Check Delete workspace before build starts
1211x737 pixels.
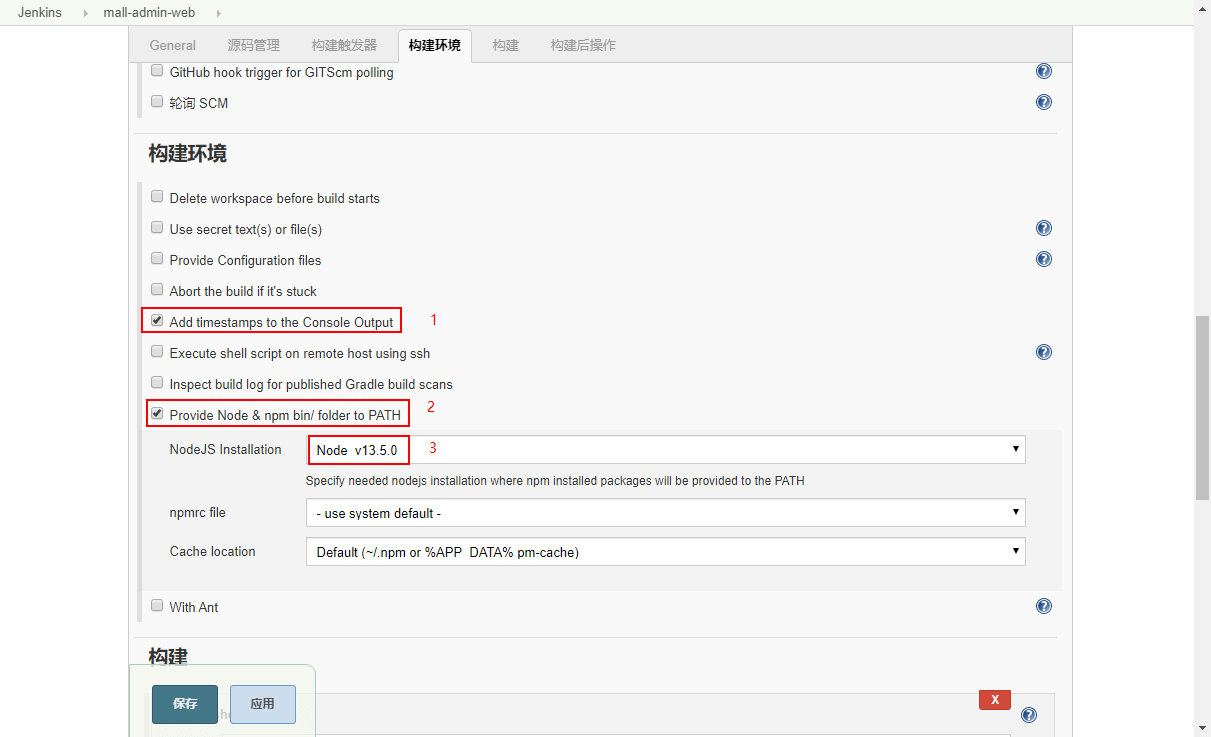point(157,197)
